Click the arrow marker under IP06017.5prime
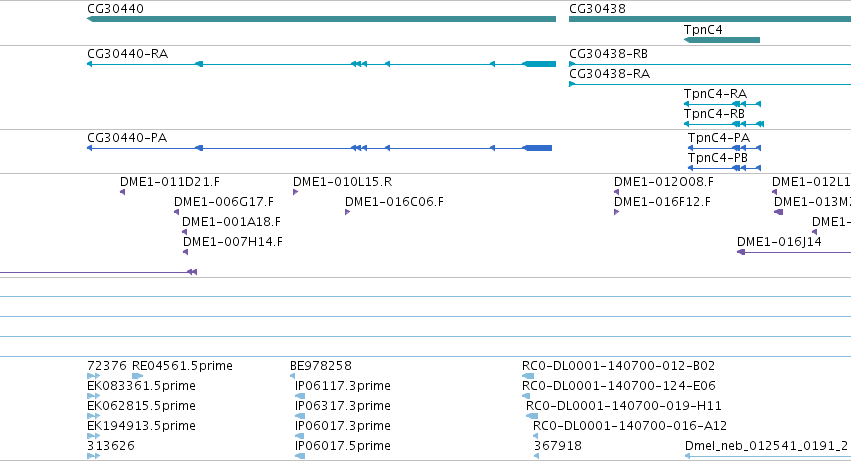This screenshot has height=461, width=851. (x=300, y=456)
